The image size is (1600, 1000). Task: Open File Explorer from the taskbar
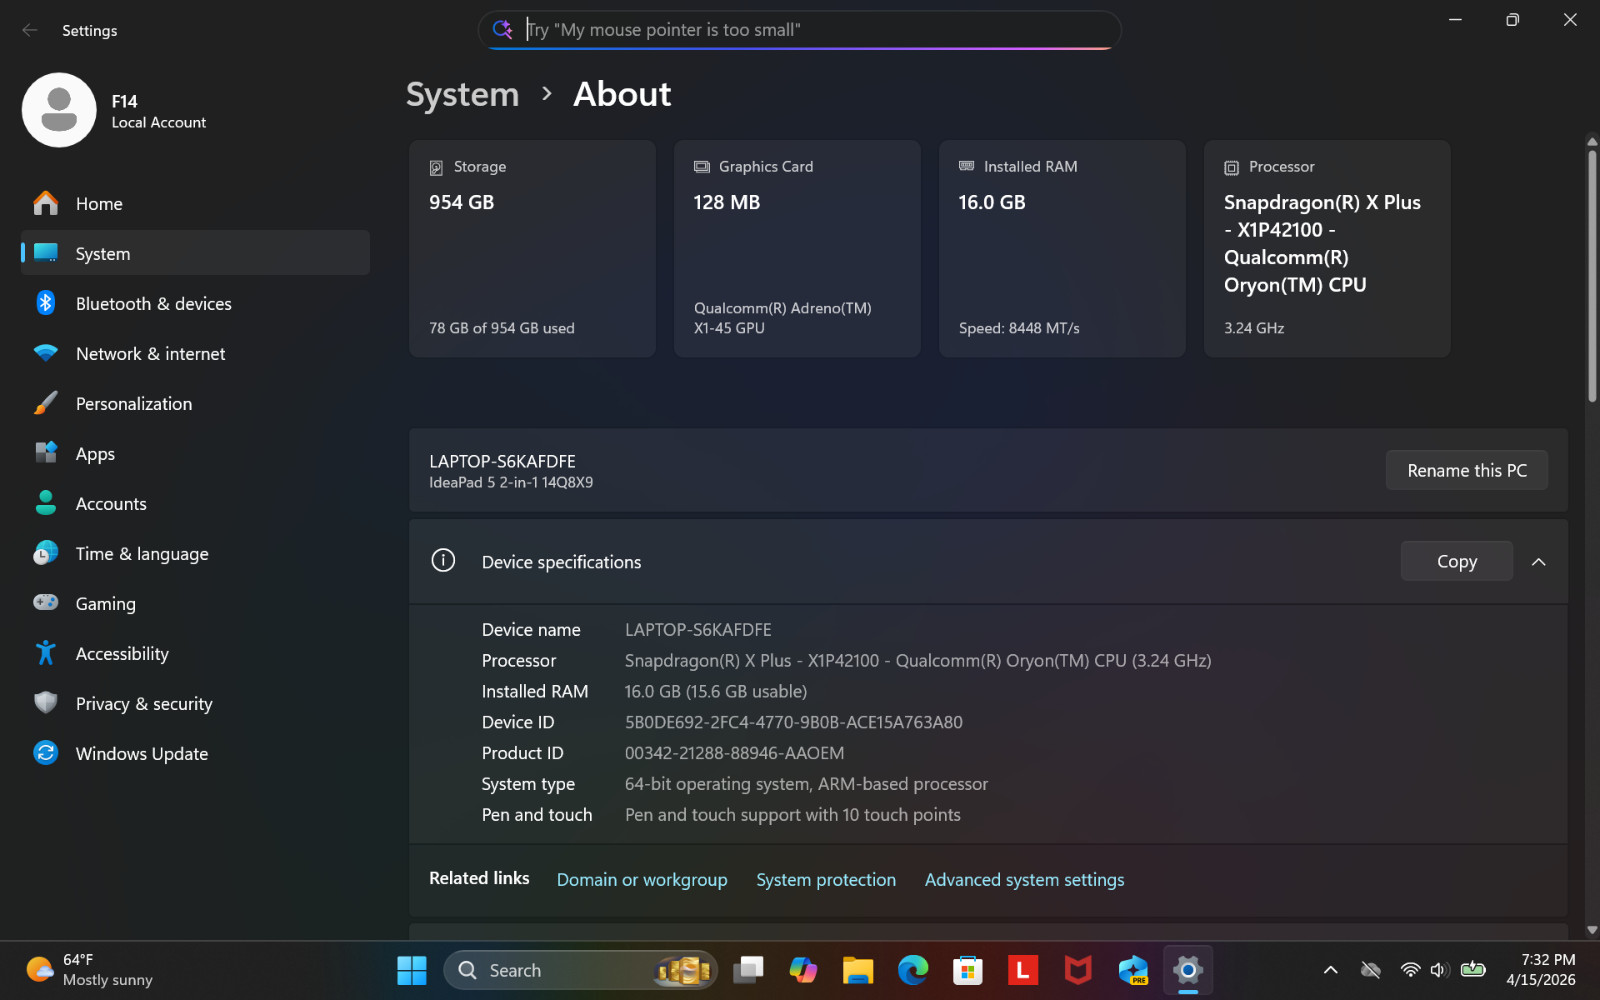click(858, 970)
